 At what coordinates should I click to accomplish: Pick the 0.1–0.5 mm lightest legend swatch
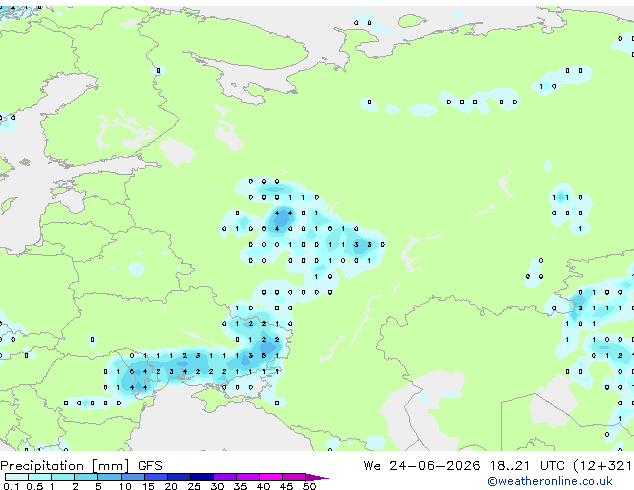(17, 477)
